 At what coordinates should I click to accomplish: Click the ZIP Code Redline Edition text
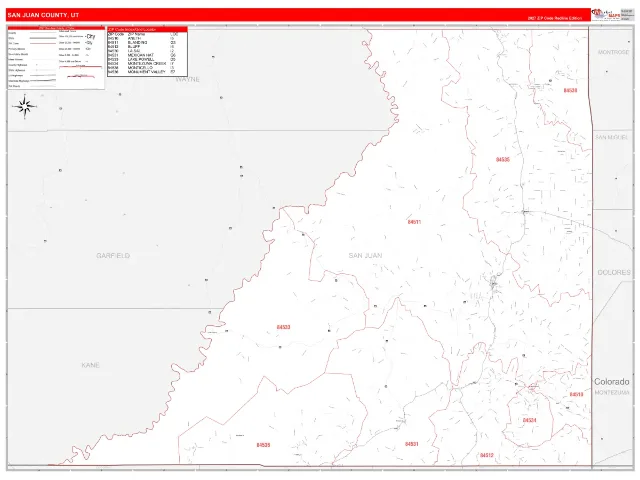(x=554, y=18)
